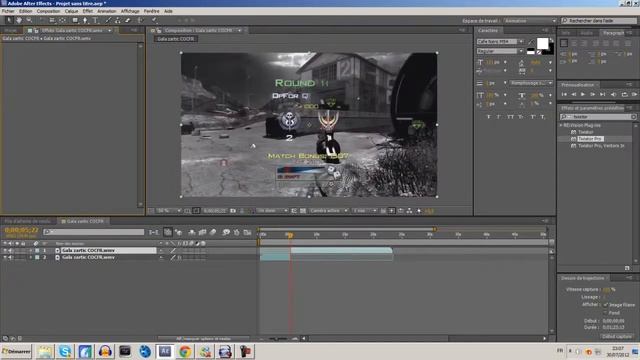The width and height of the screenshot is (640, 360).
Task: Click the Frame Blending enable icon in timeline
Action: point(202,232)
